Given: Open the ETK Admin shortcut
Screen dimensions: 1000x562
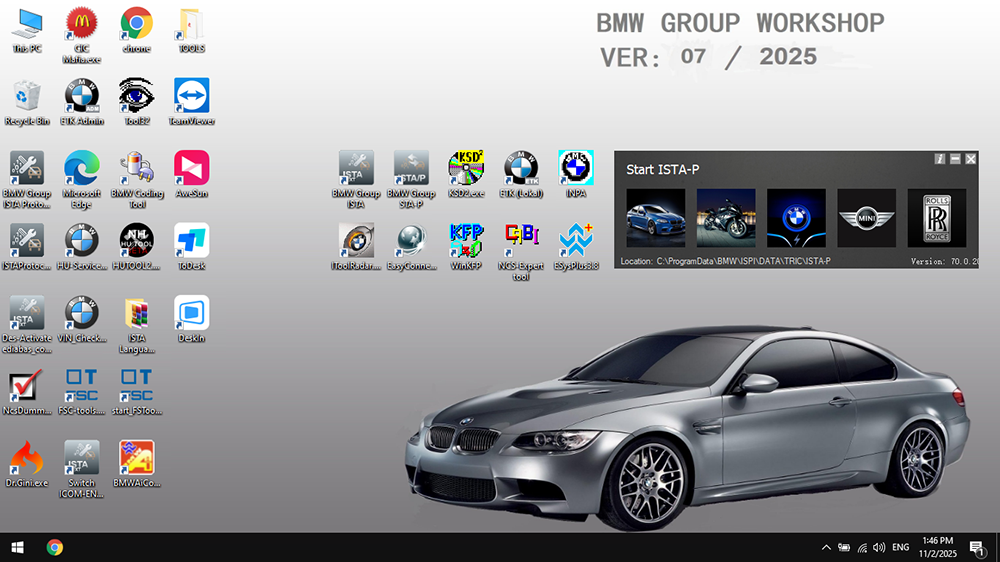Looking at the screenshot, I should [82, 96].
